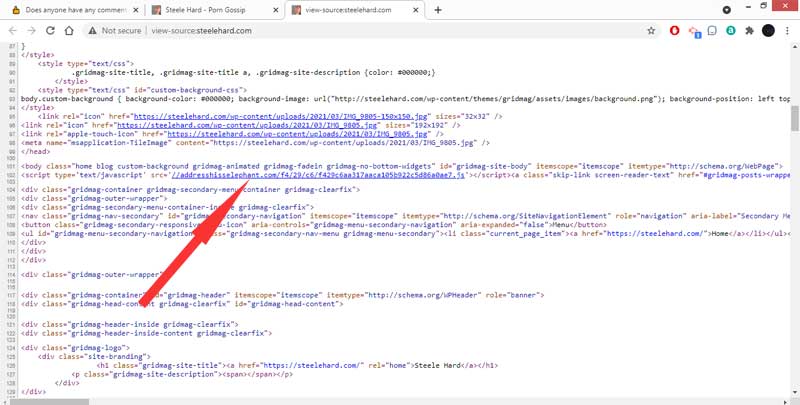The height and width of the screenshot is (405, 800).
Task: Click the dark circular icon beside the minimize button
Action: (x=727, y=10)
